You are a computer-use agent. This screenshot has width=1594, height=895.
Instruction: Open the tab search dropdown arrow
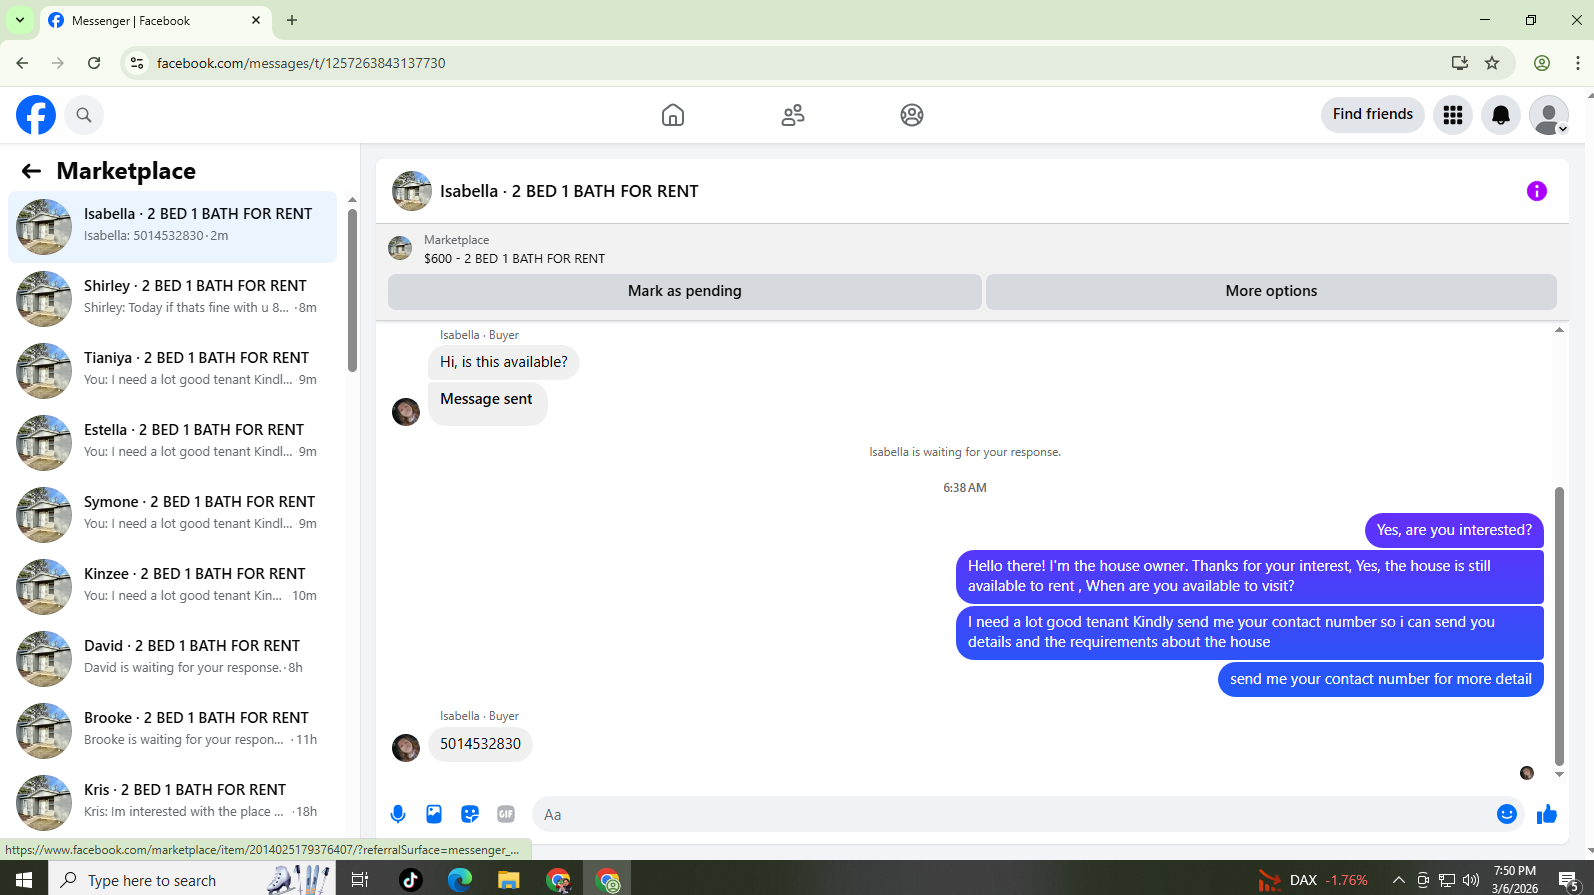(20, 20)
